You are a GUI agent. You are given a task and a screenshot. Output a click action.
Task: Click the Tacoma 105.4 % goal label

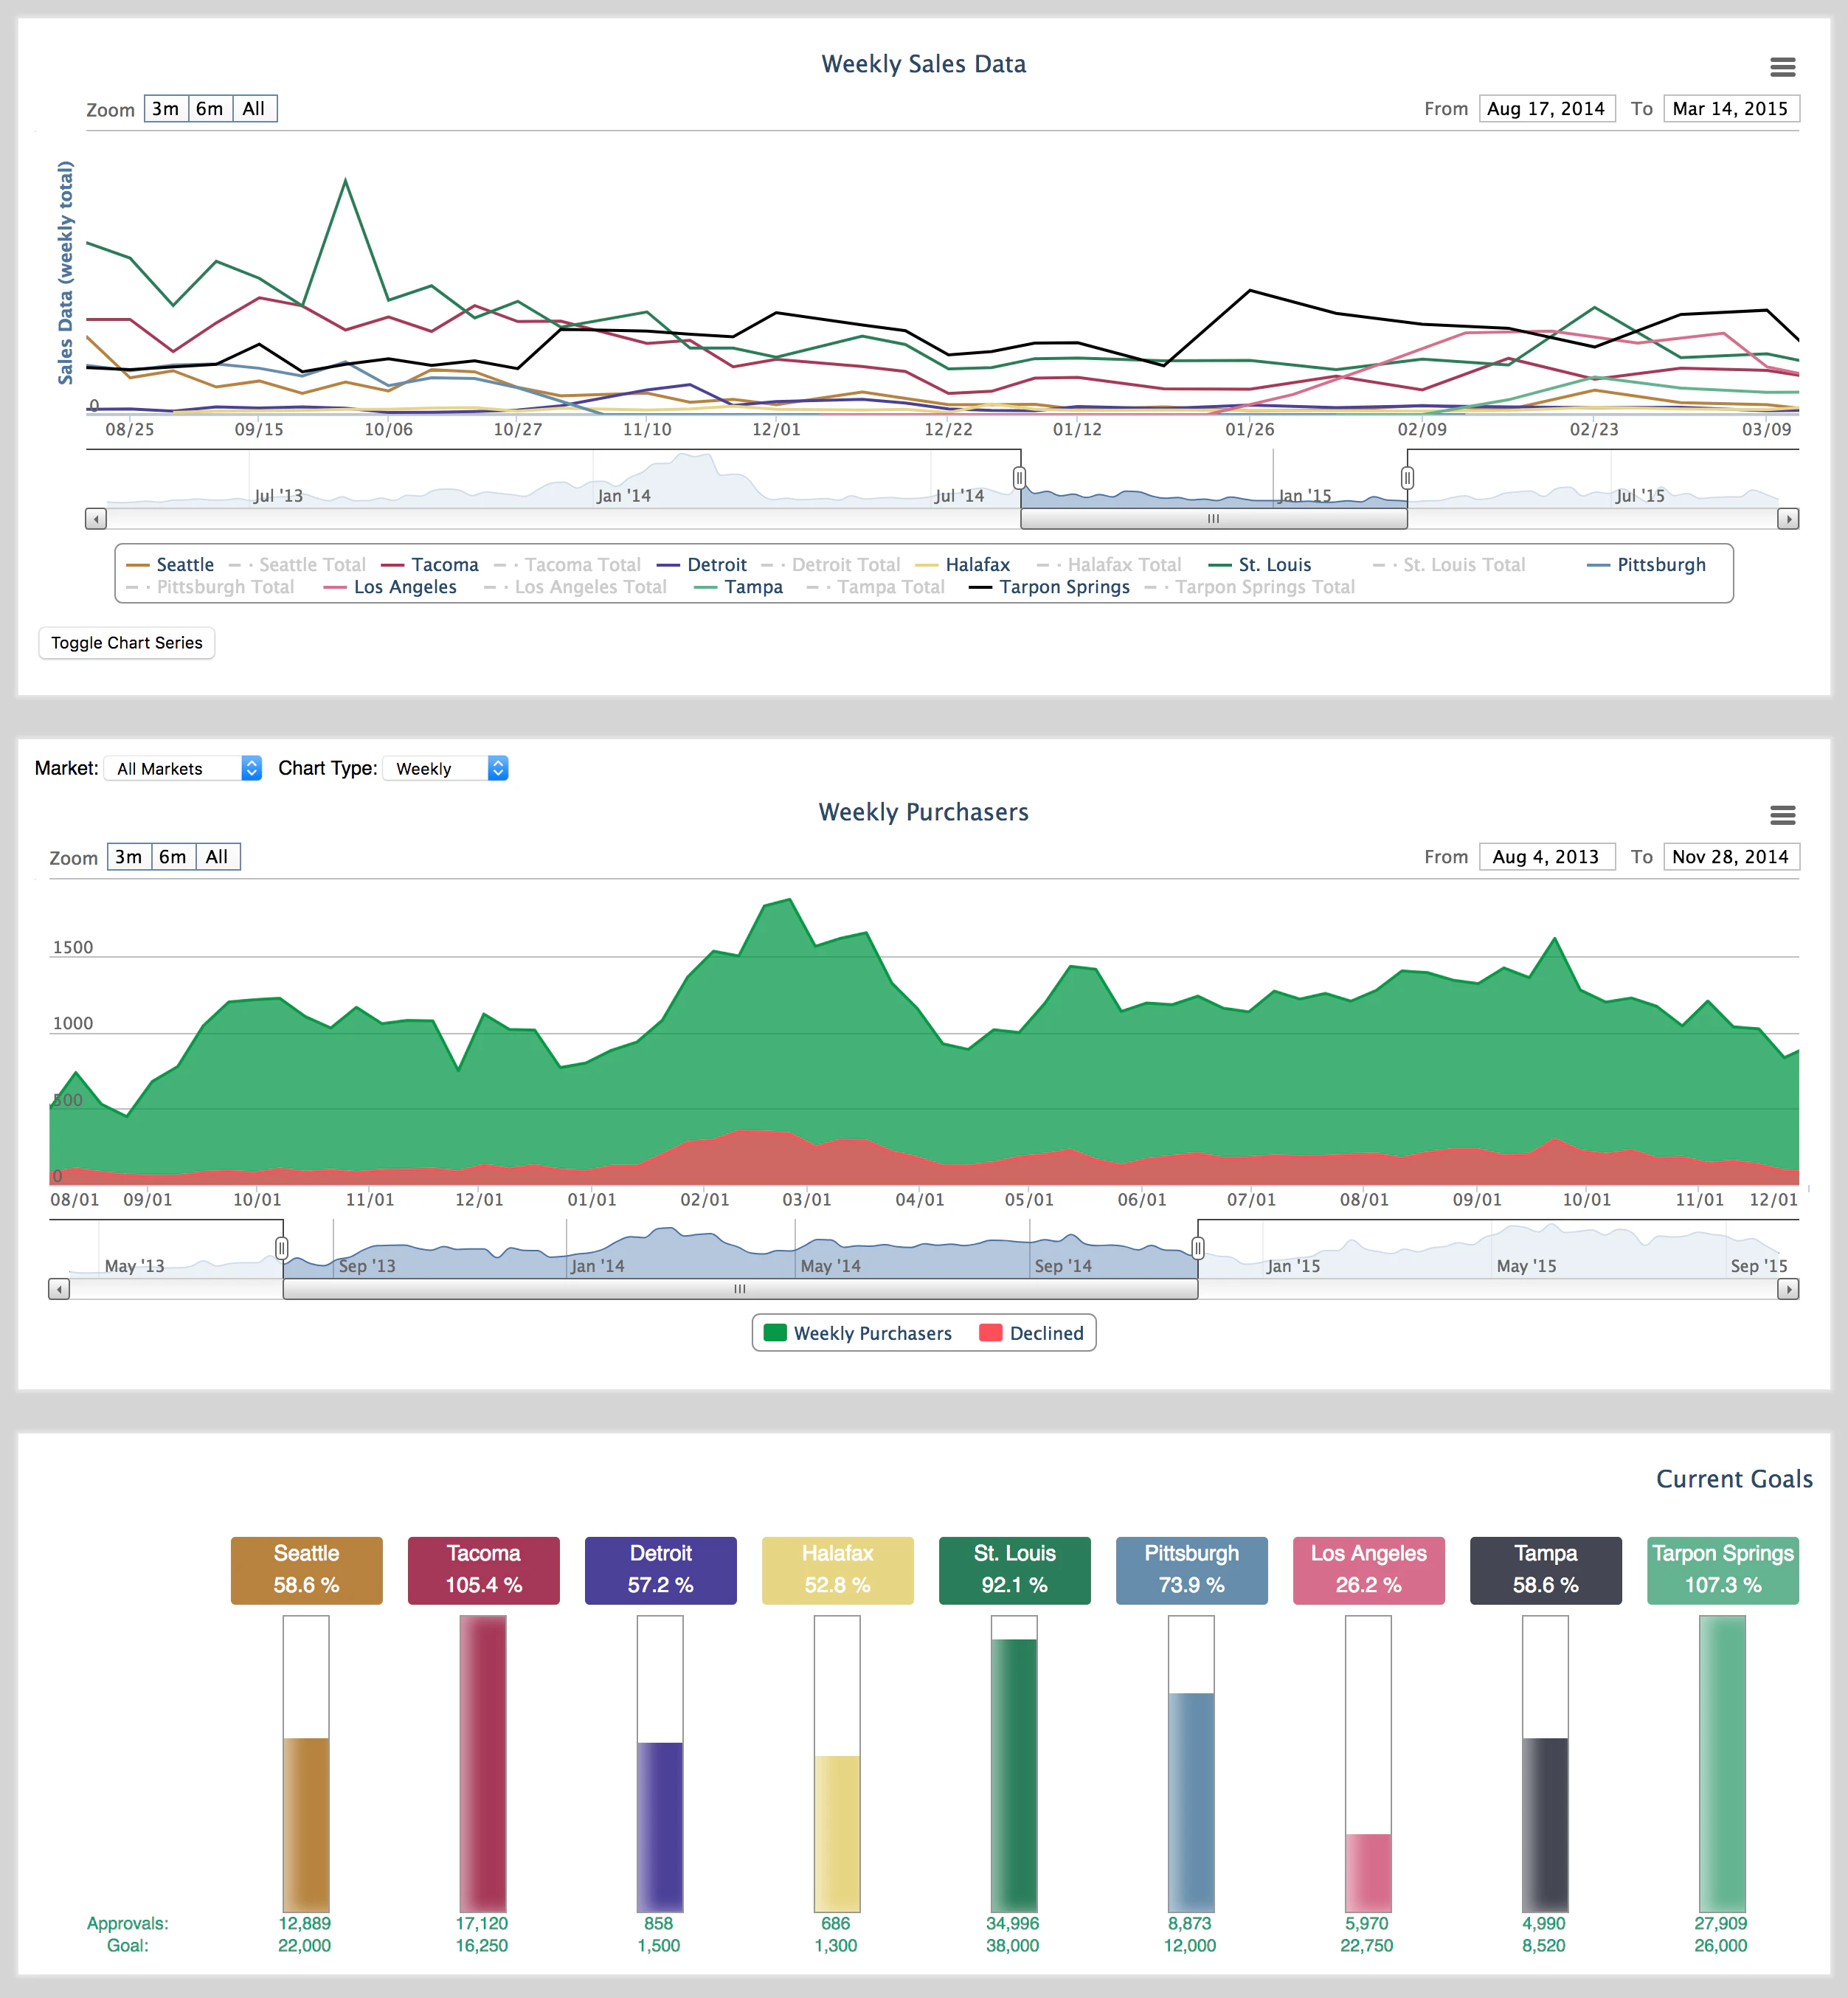pyautogui.click(x=483, y=1570)
